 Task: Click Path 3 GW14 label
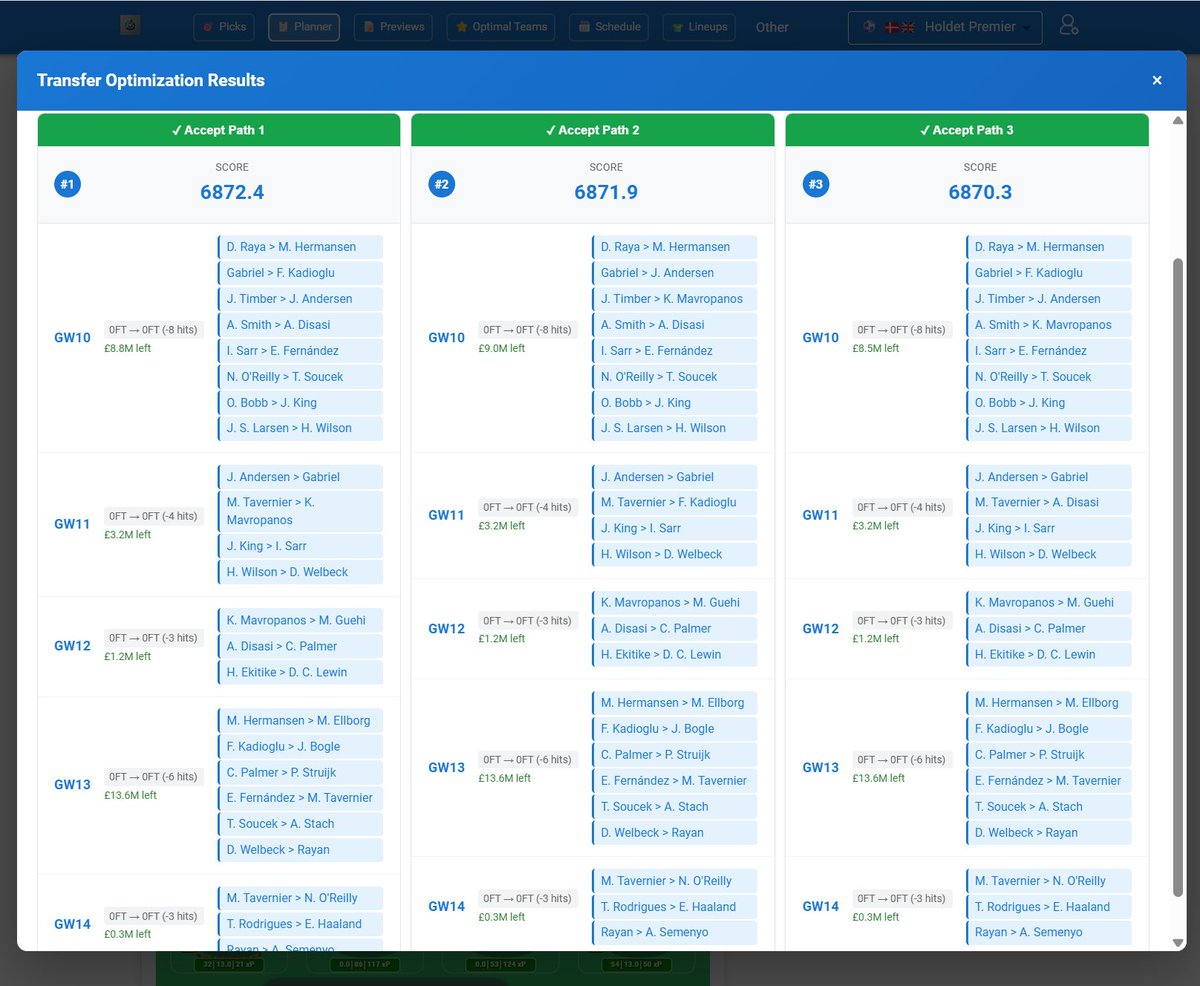821,907
